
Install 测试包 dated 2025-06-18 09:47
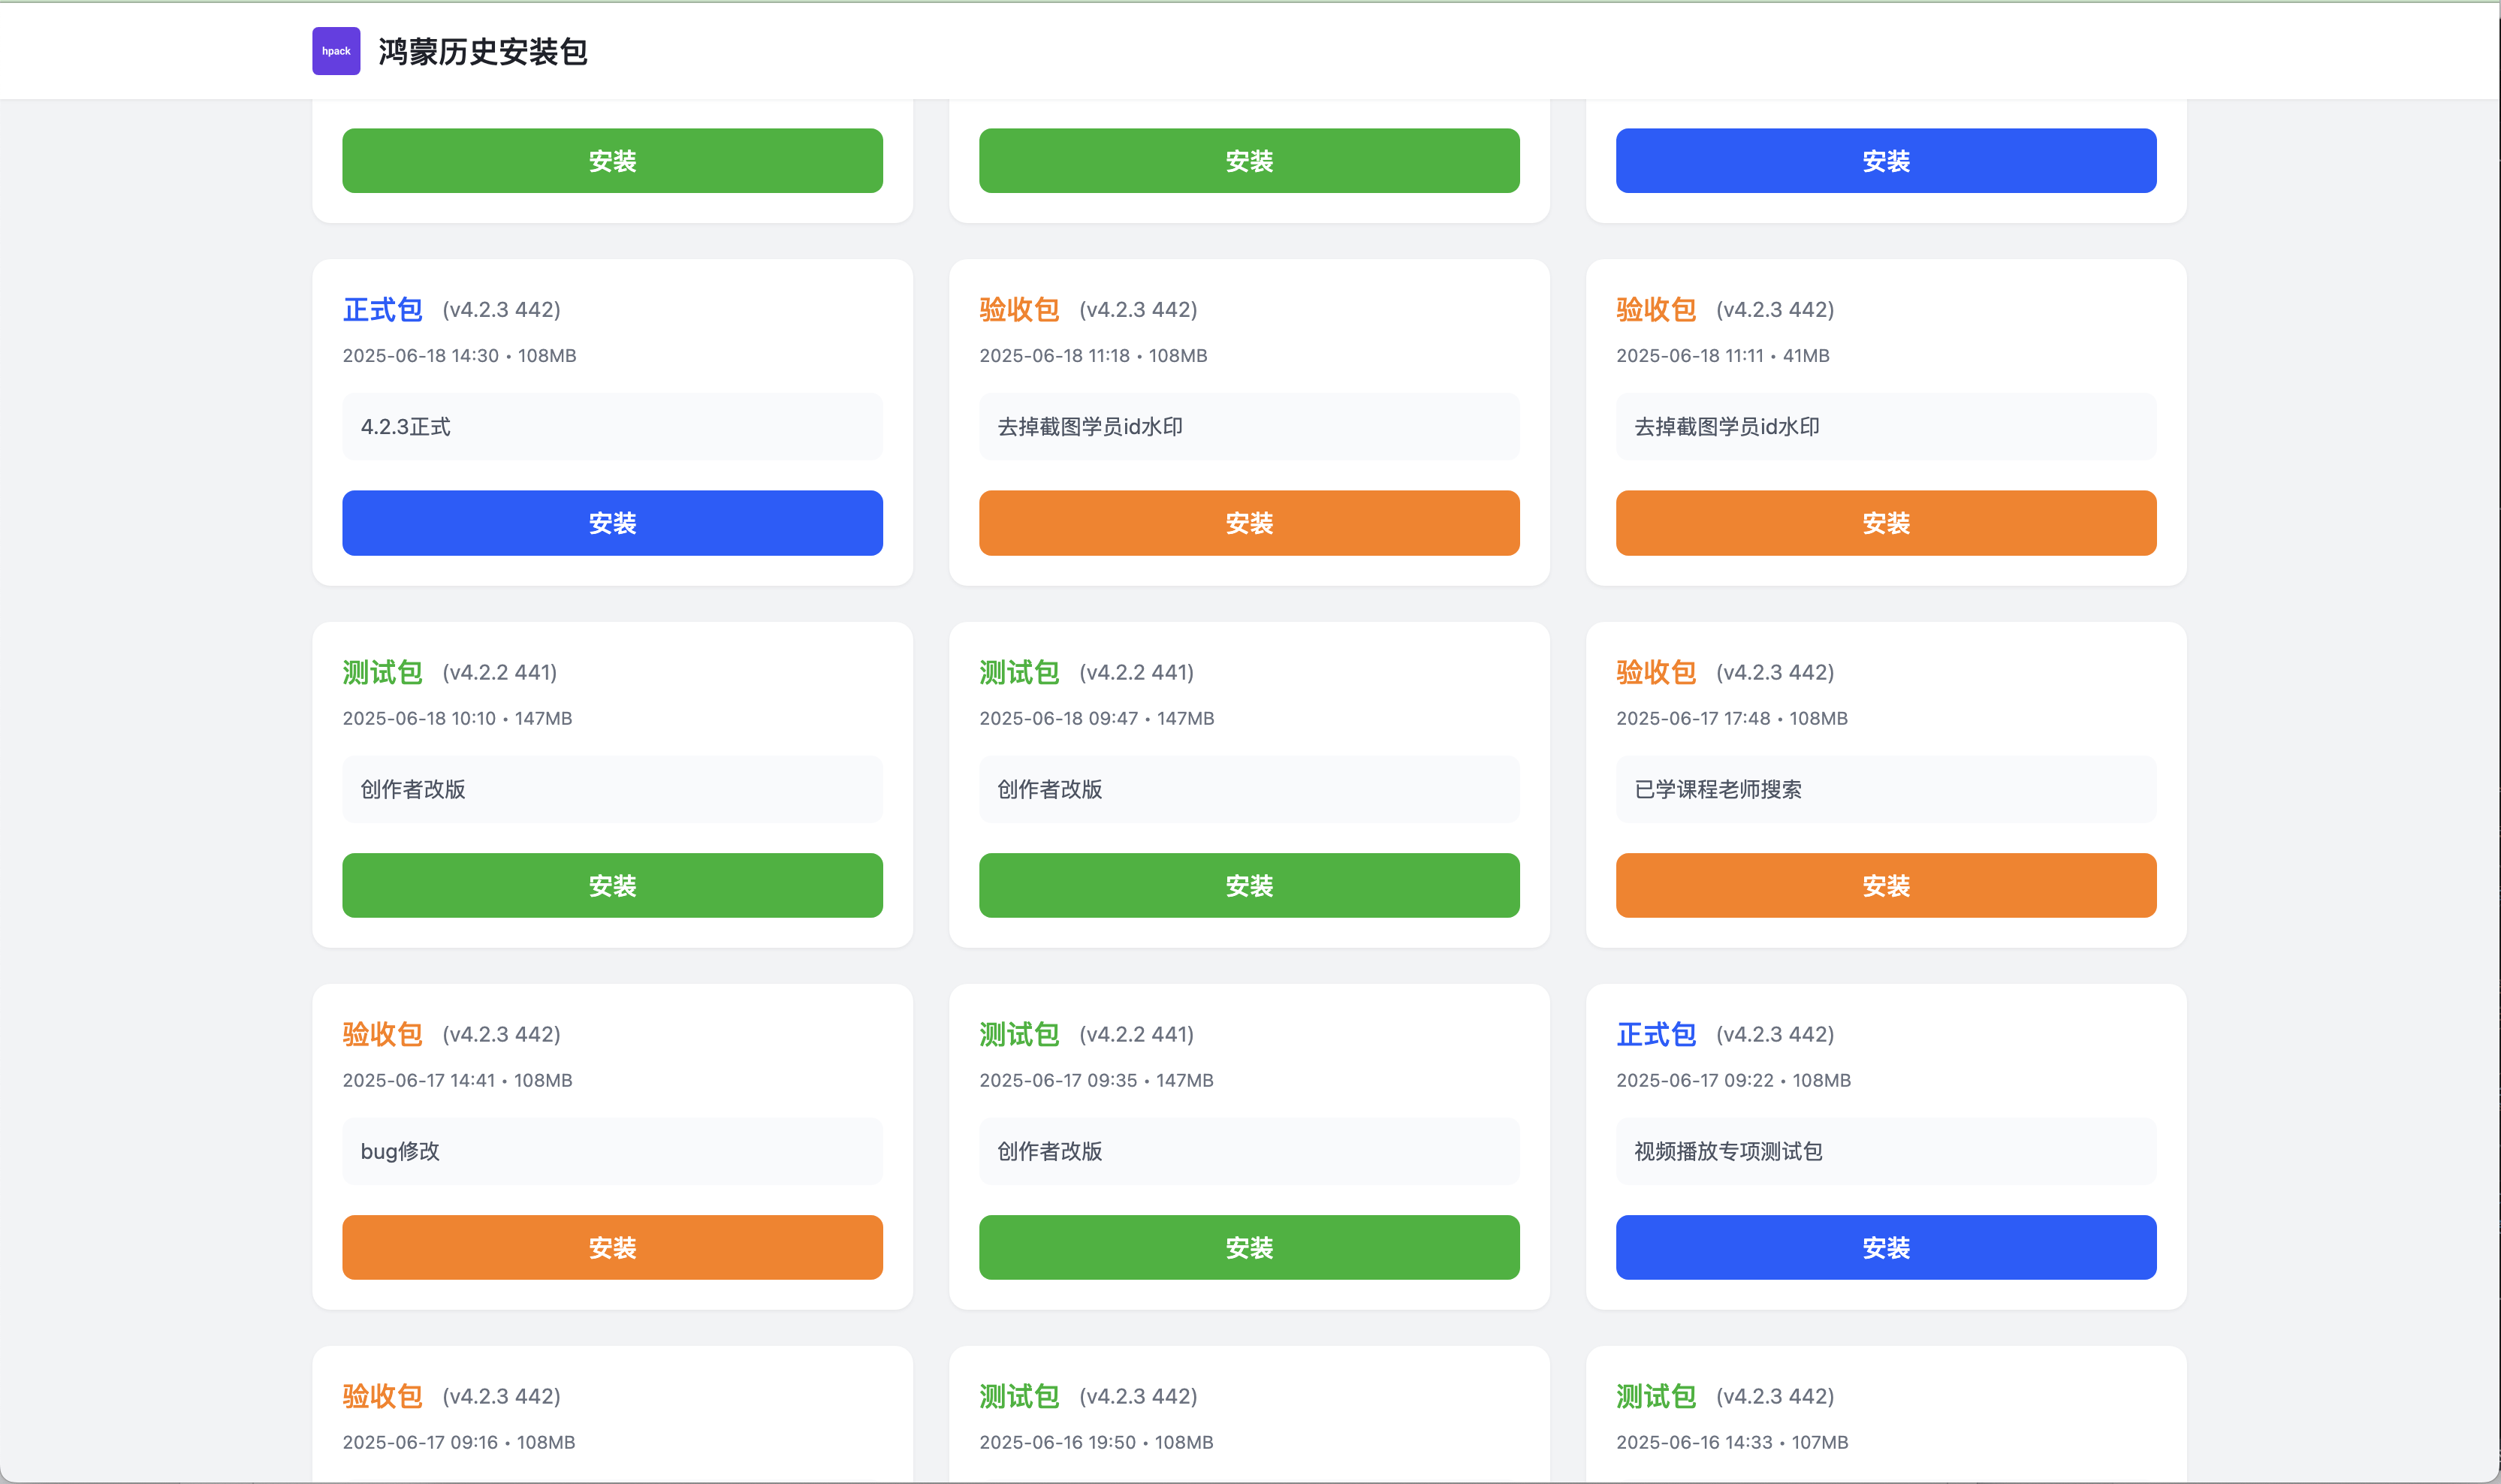pyautogui.click(x=1249, y=885)
